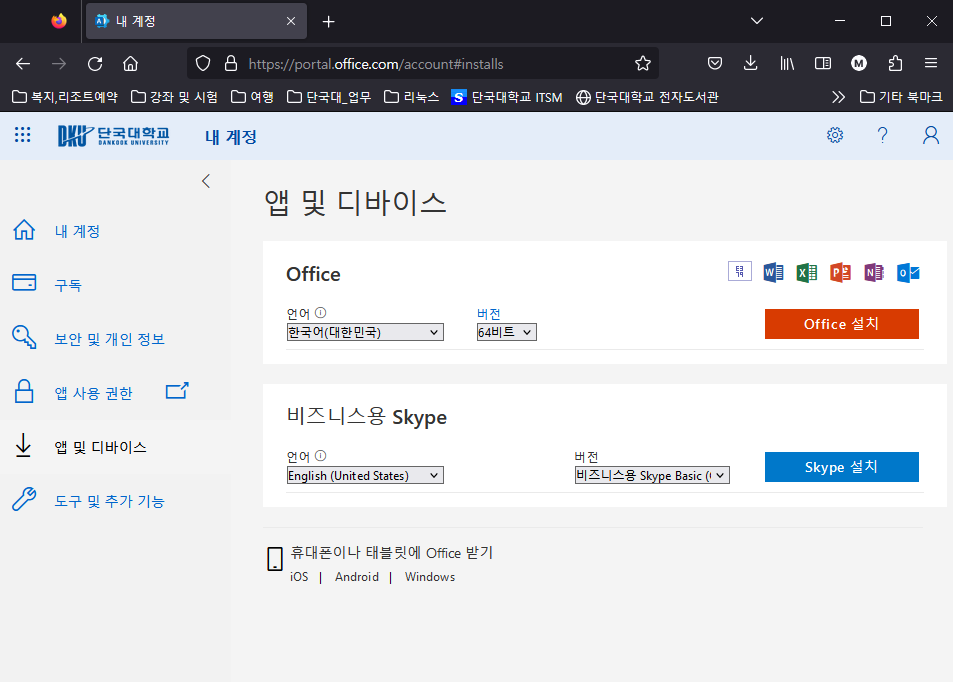Screen dimensions: 953x682
Task: Open Office language dropdown 한국어(대한민국)
Action: tap(365, 332)
